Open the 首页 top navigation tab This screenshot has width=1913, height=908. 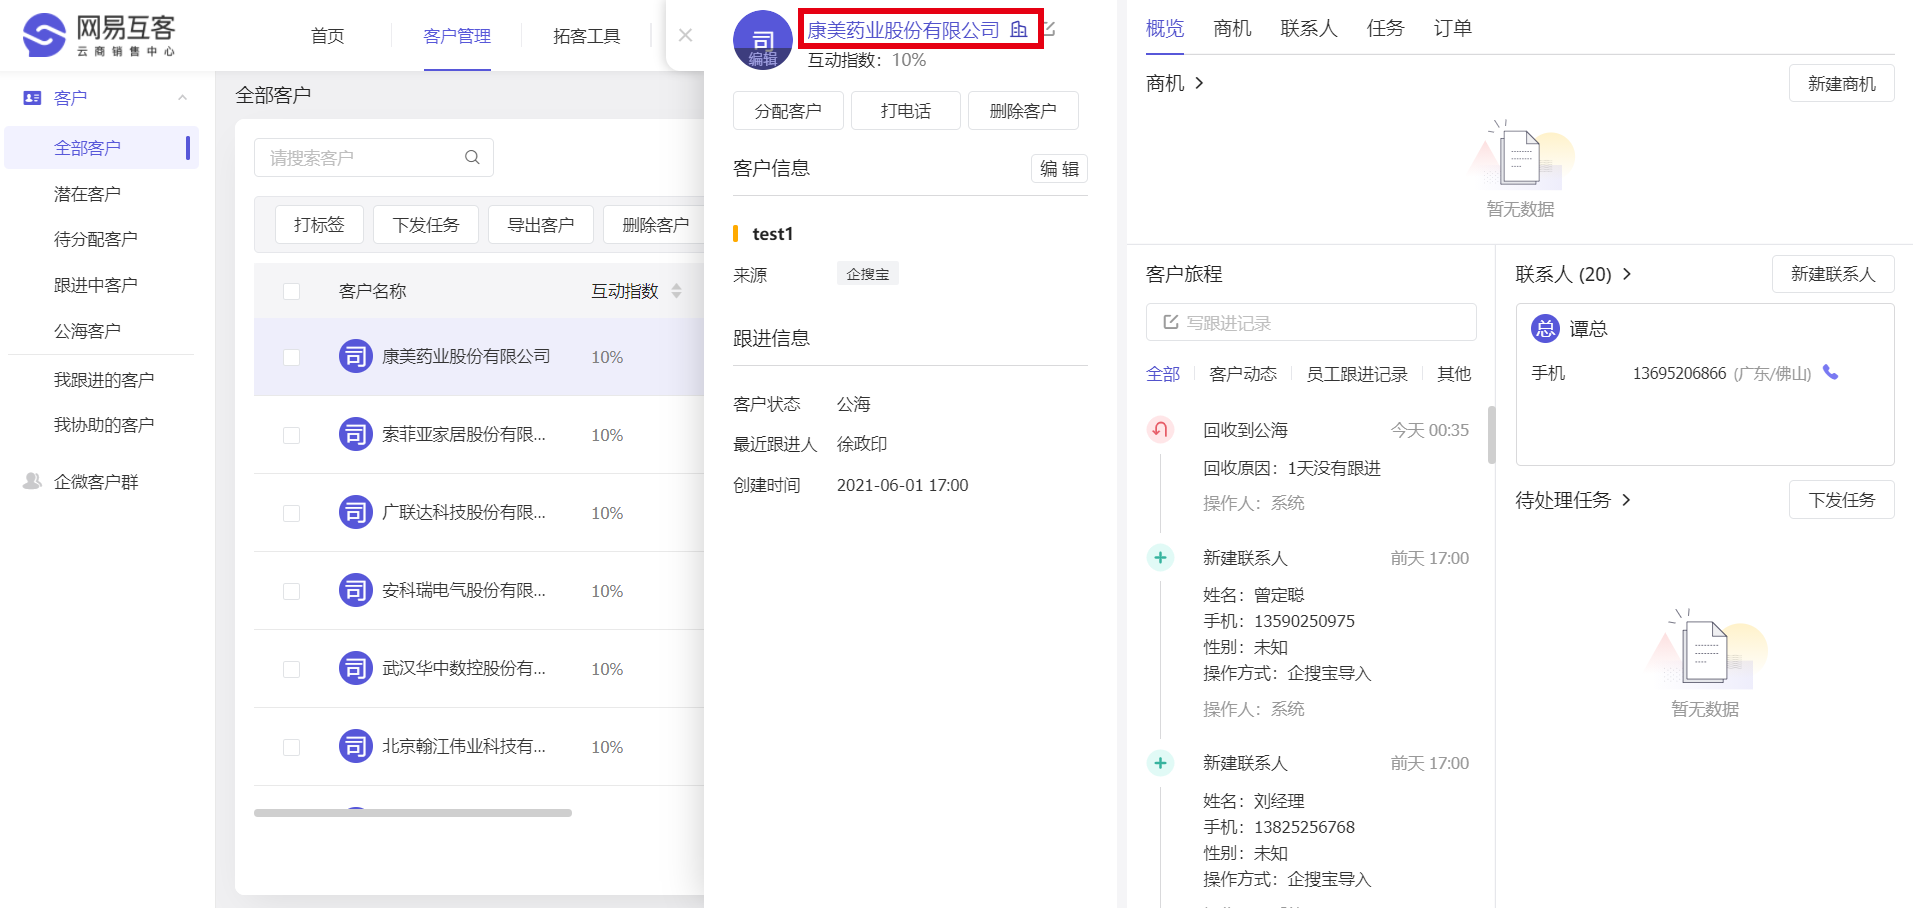(x=327, y=36)
